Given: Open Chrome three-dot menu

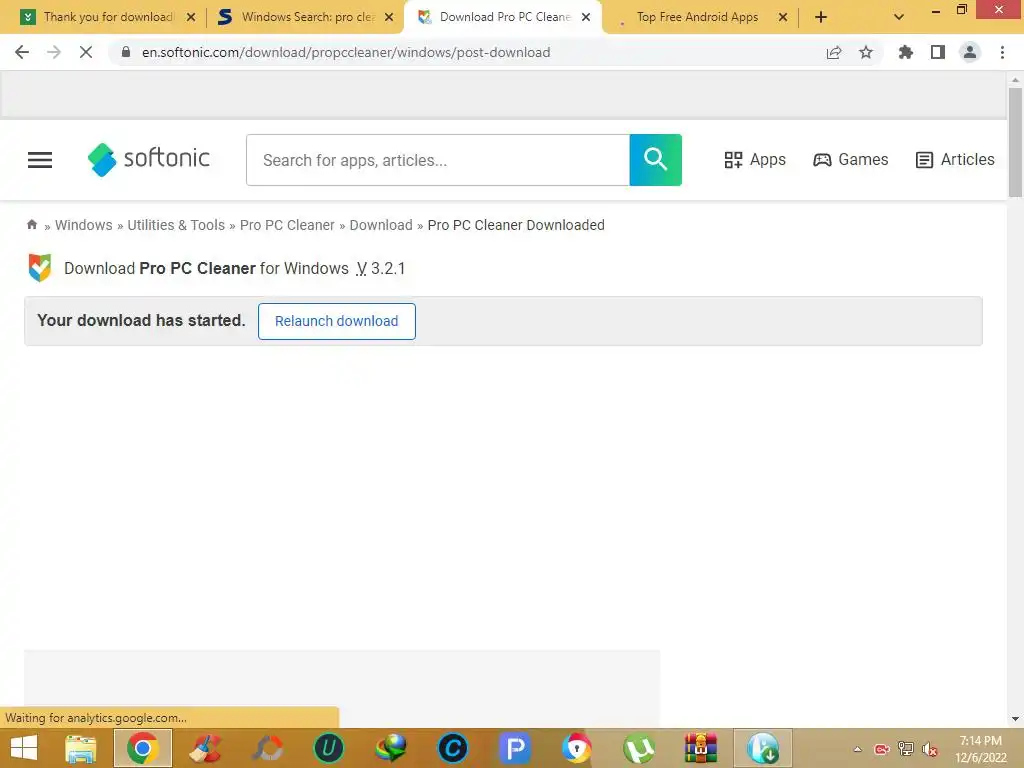Looking at the screenshot, I should click(x=1002, y=52).
